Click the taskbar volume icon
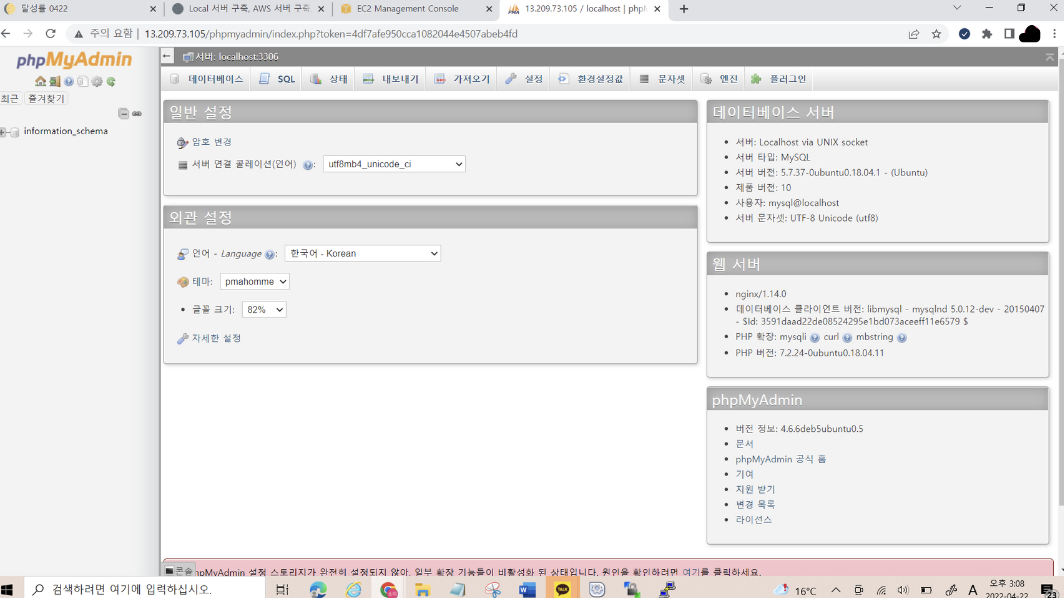 902,590
